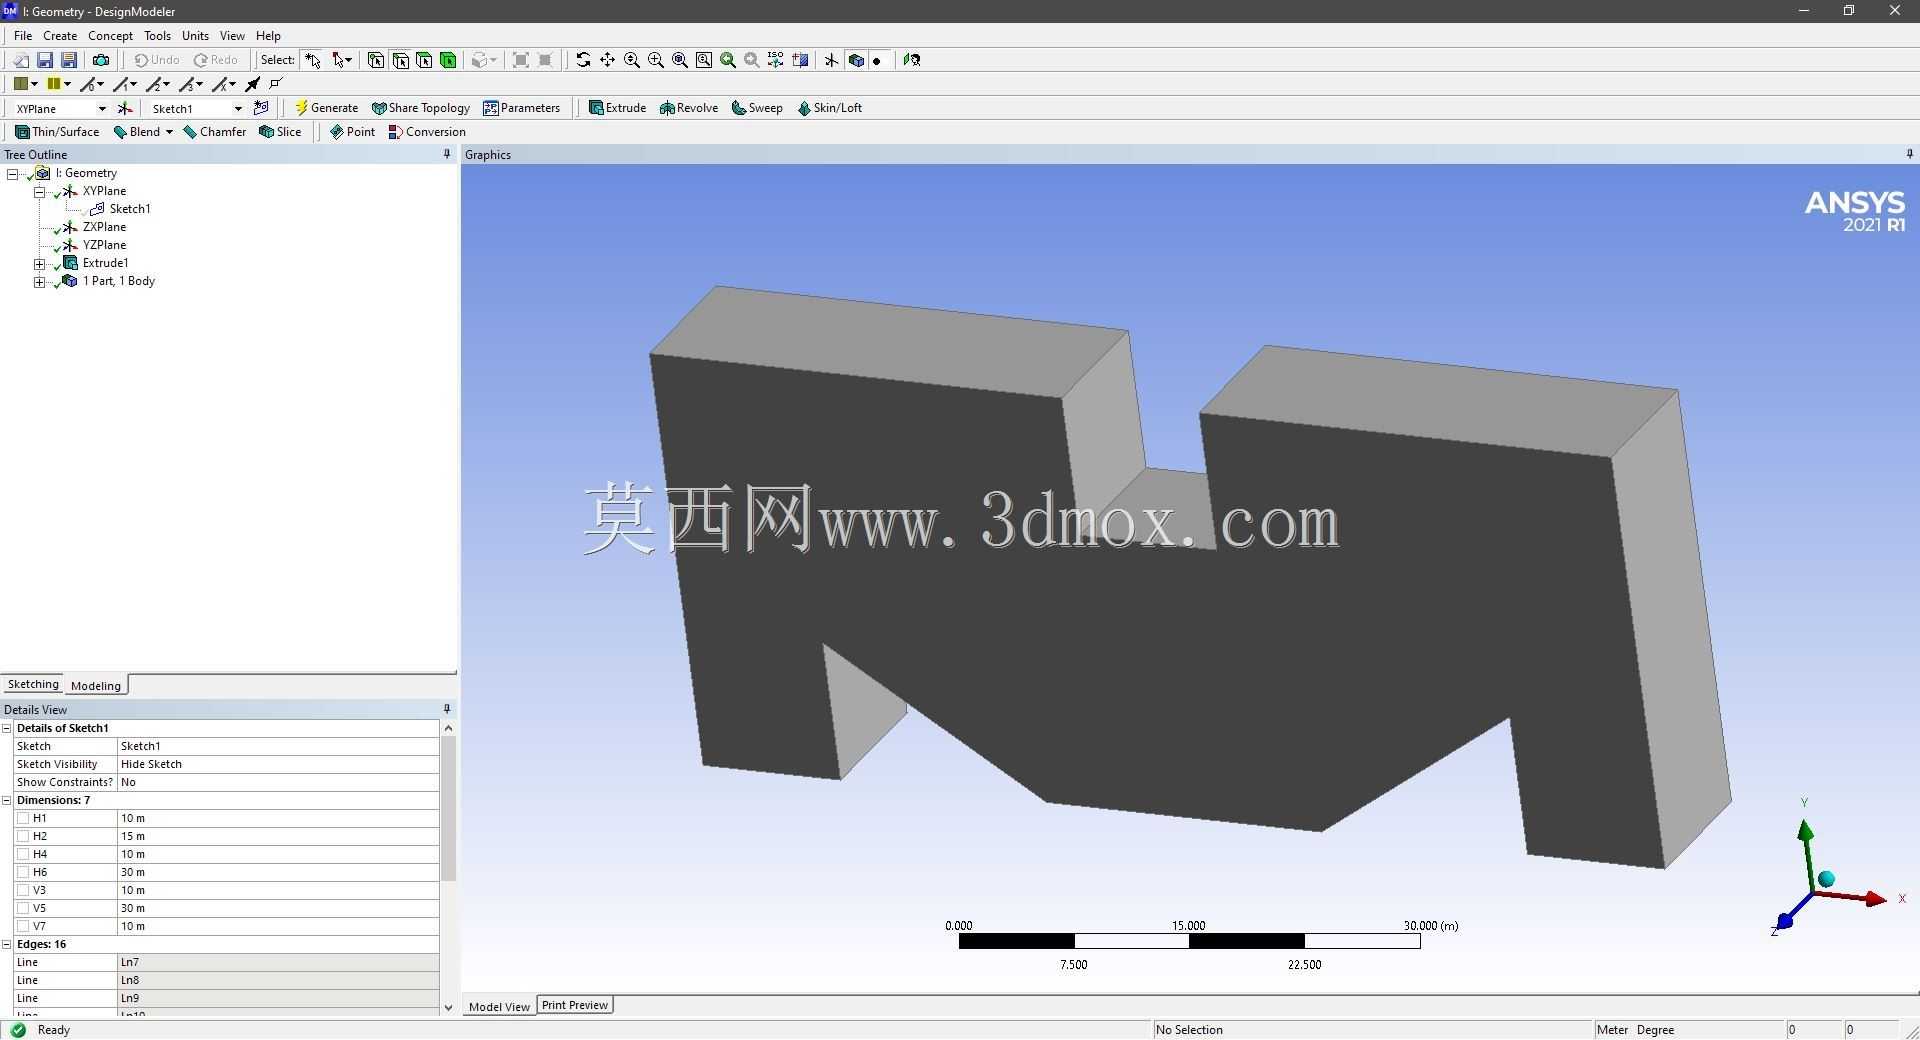Viewport: 1920px width, 1040px height.
Task: Tick the H4 dimension checkbox
Action: 23,854
